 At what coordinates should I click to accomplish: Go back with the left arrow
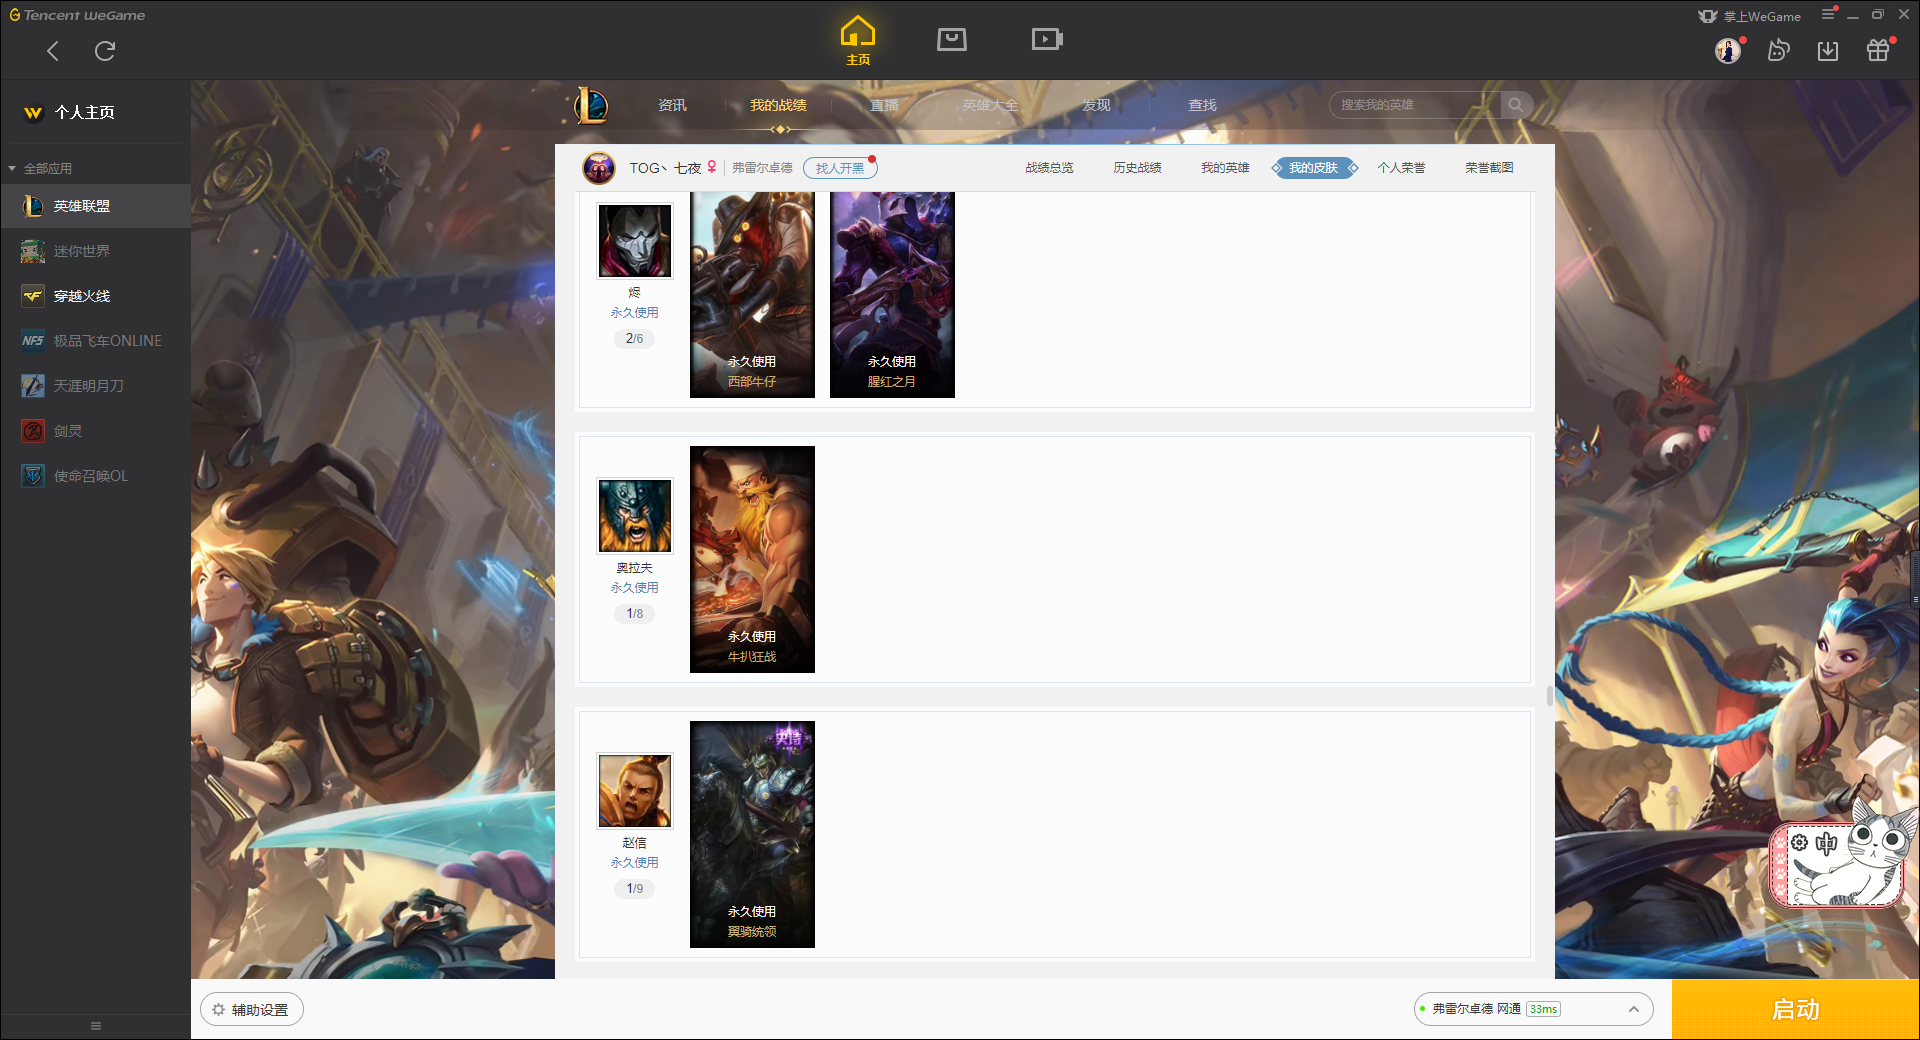53,51
